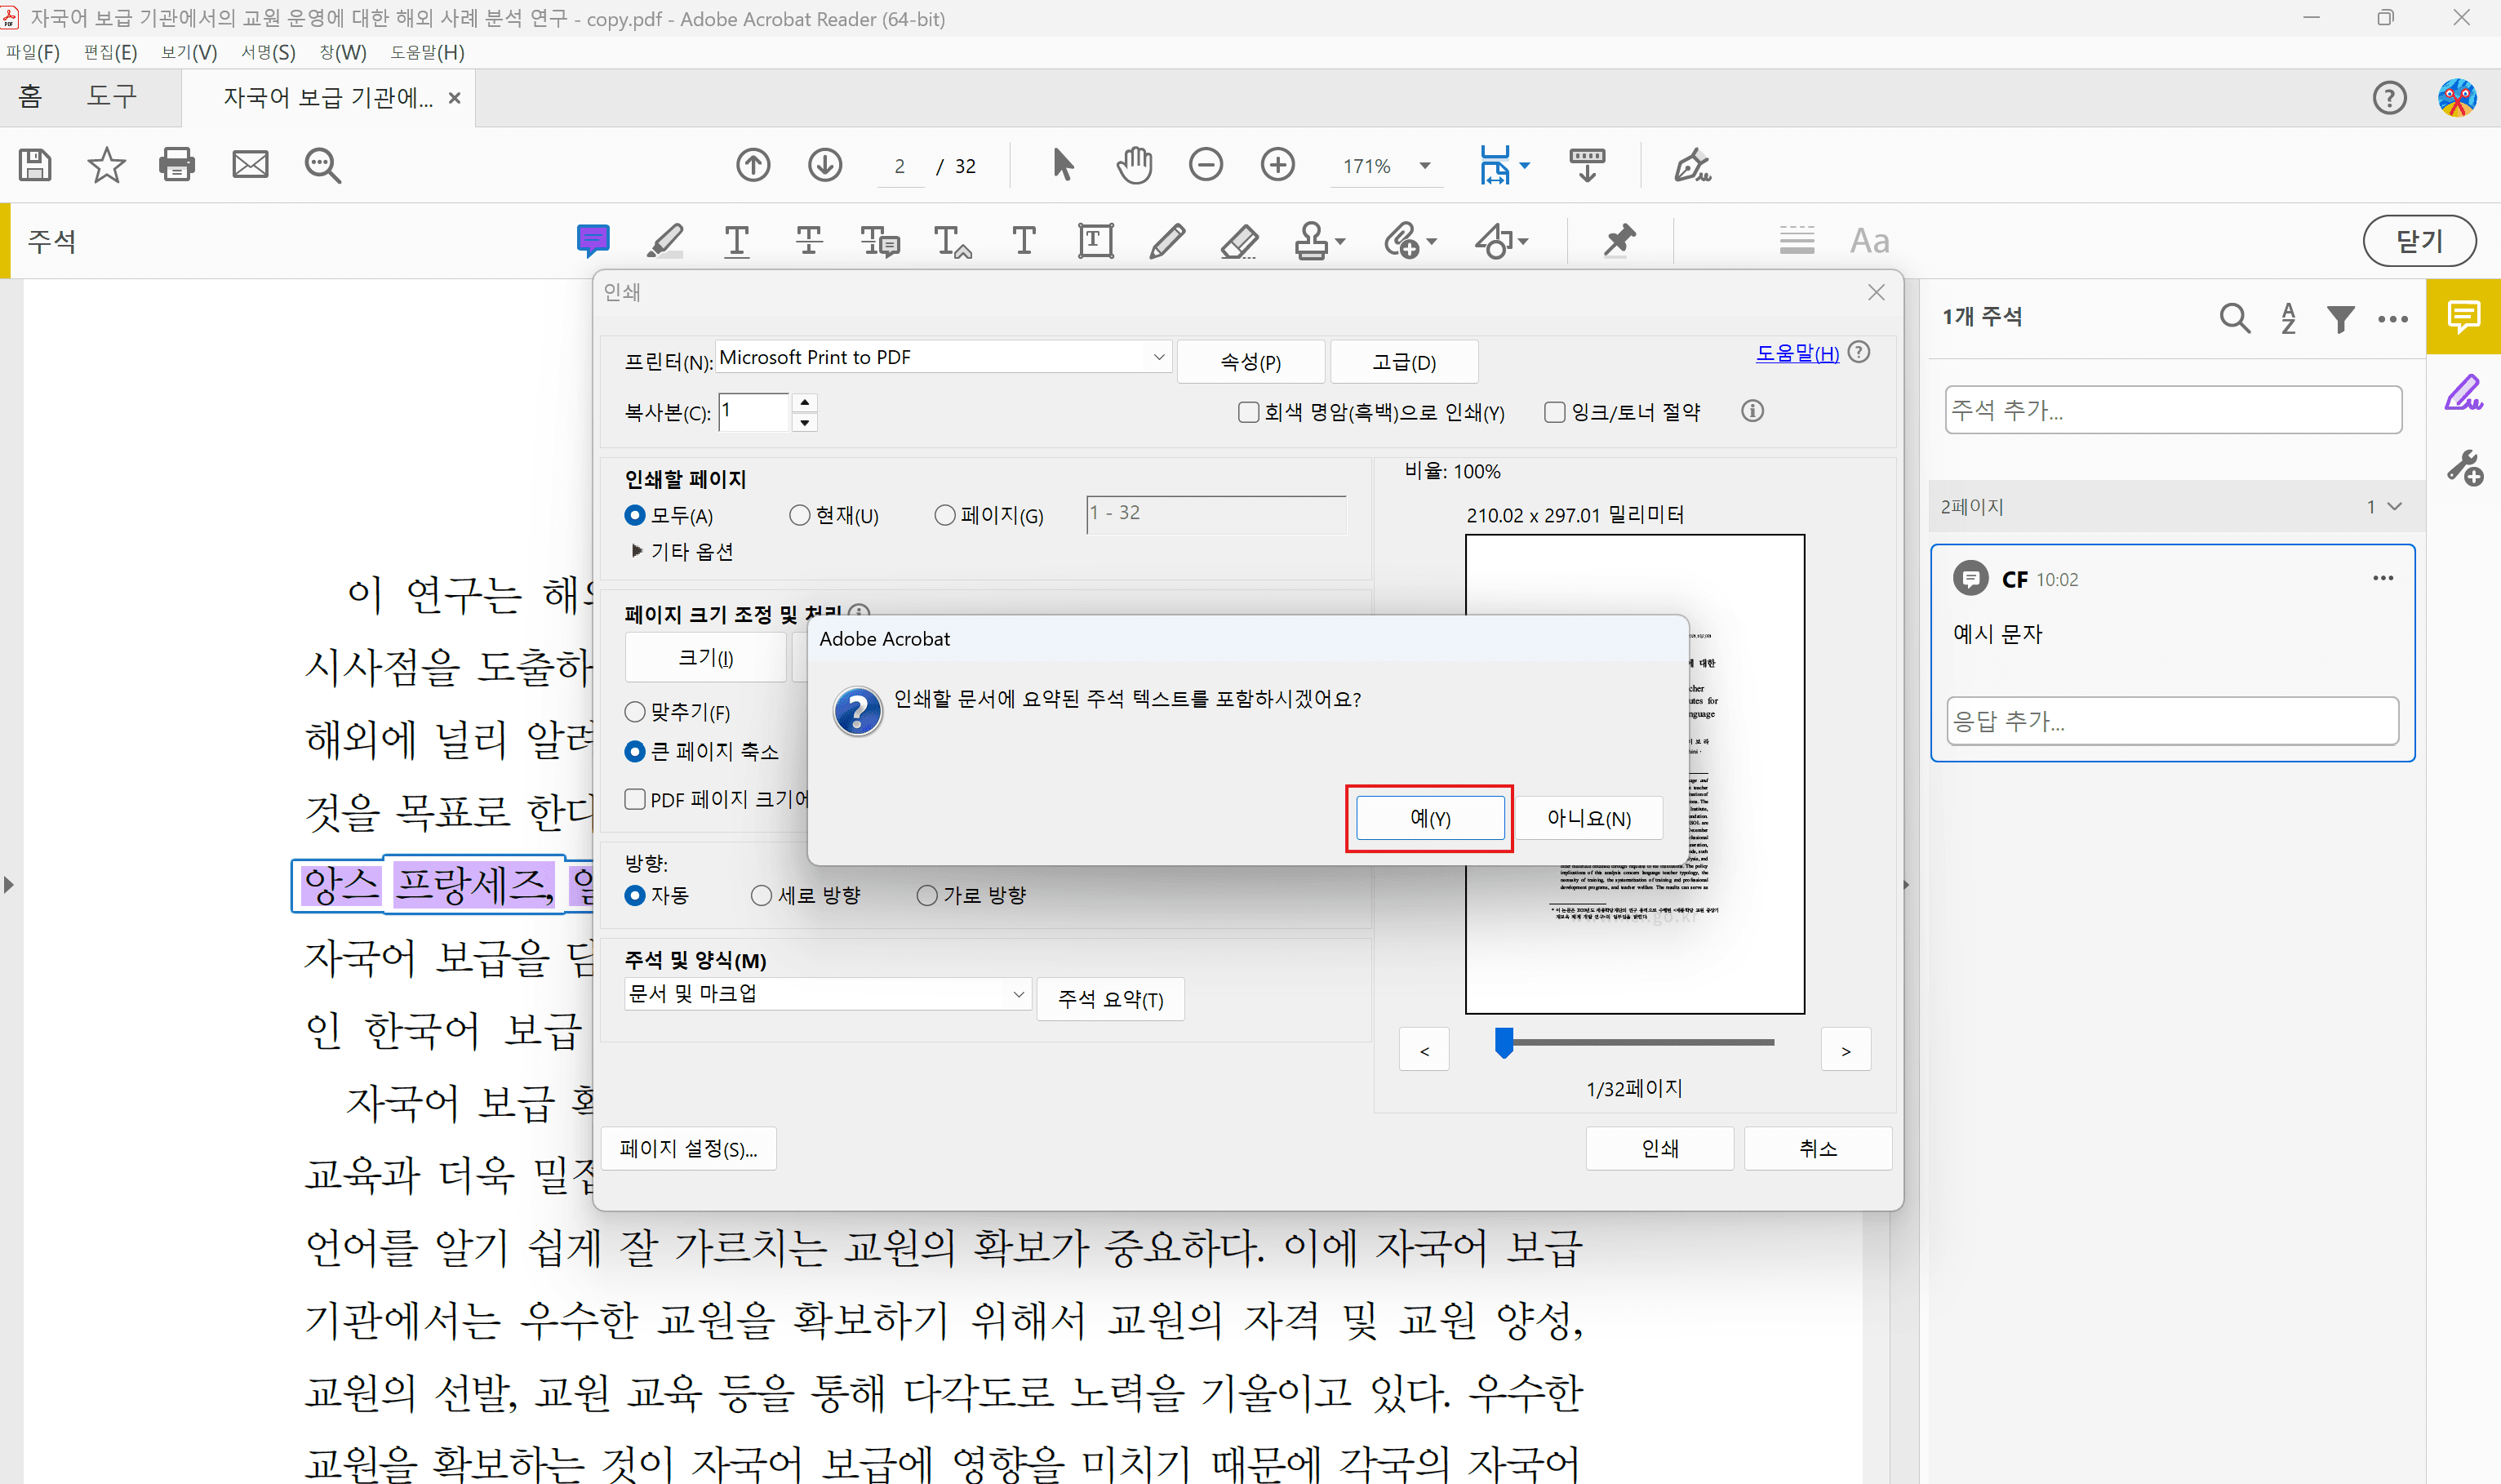This screenshot has width=2501, height=1484.
Task: Click the filter comments funnel icon
Action: [2340, 319]
